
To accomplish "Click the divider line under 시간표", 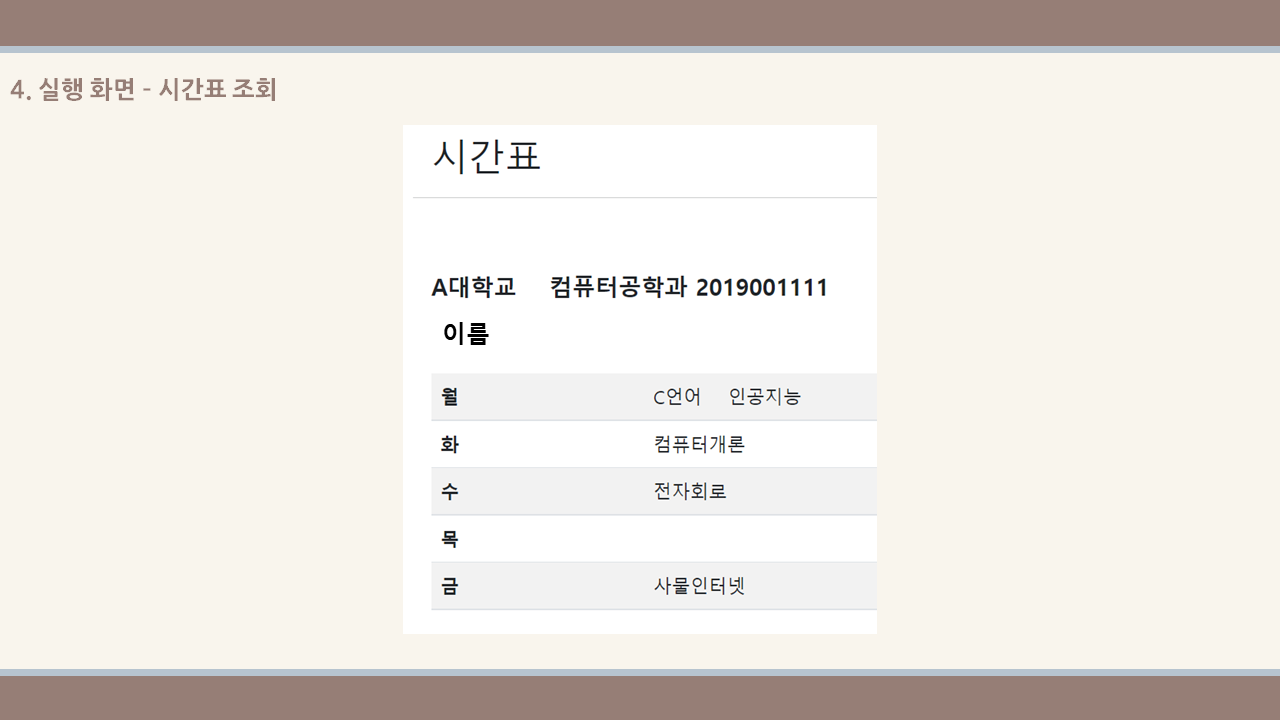I will coord(645,199).
